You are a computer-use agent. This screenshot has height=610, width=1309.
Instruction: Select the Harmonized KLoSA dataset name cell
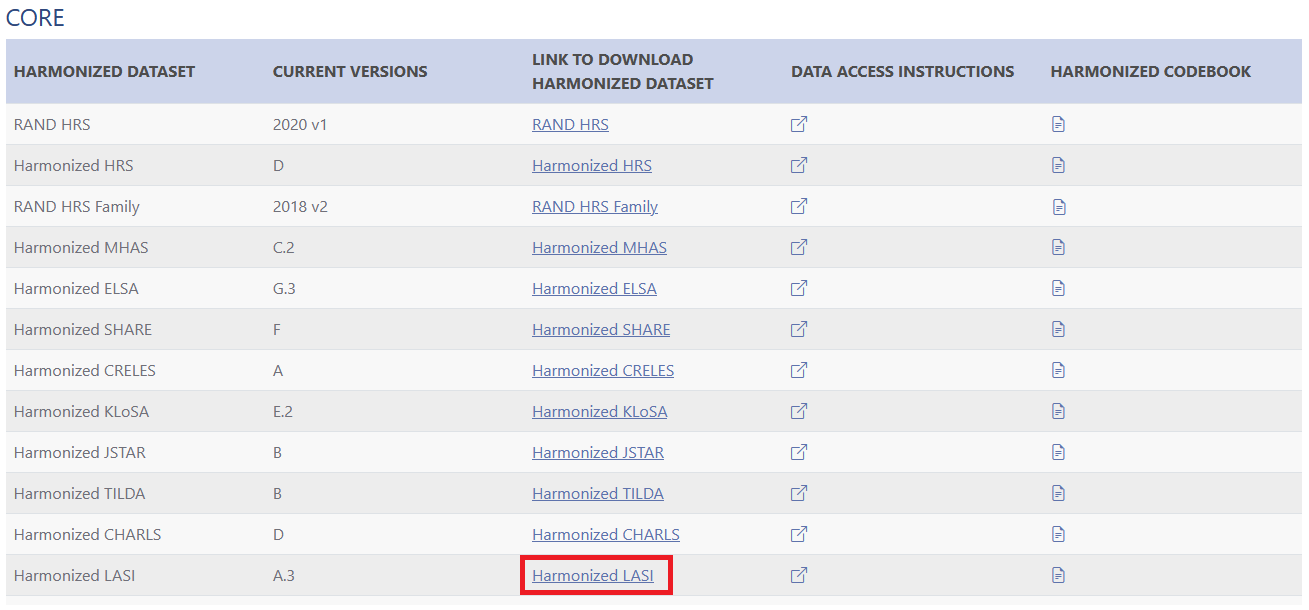81,412
